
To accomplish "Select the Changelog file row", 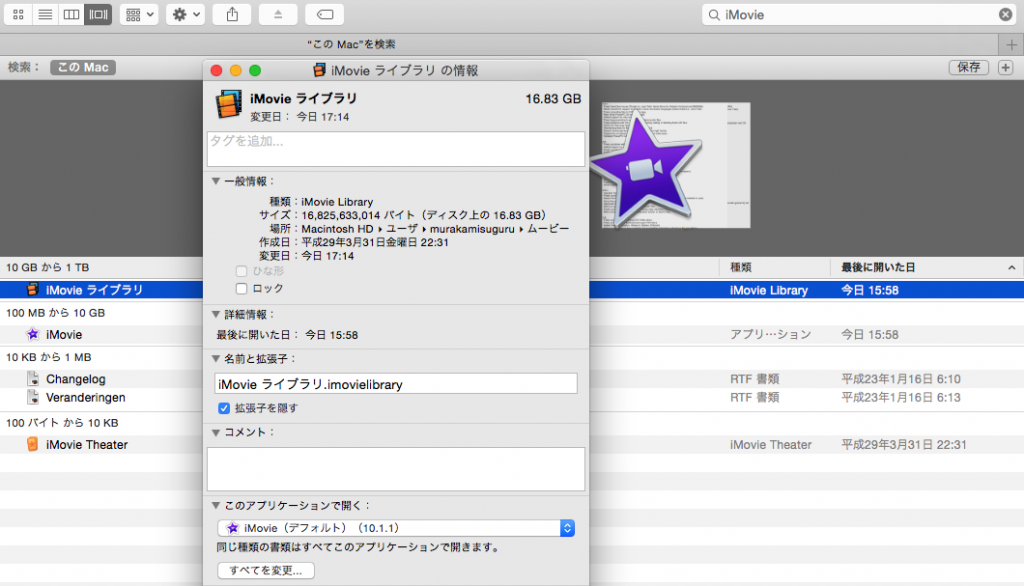I will pos(512,379).
